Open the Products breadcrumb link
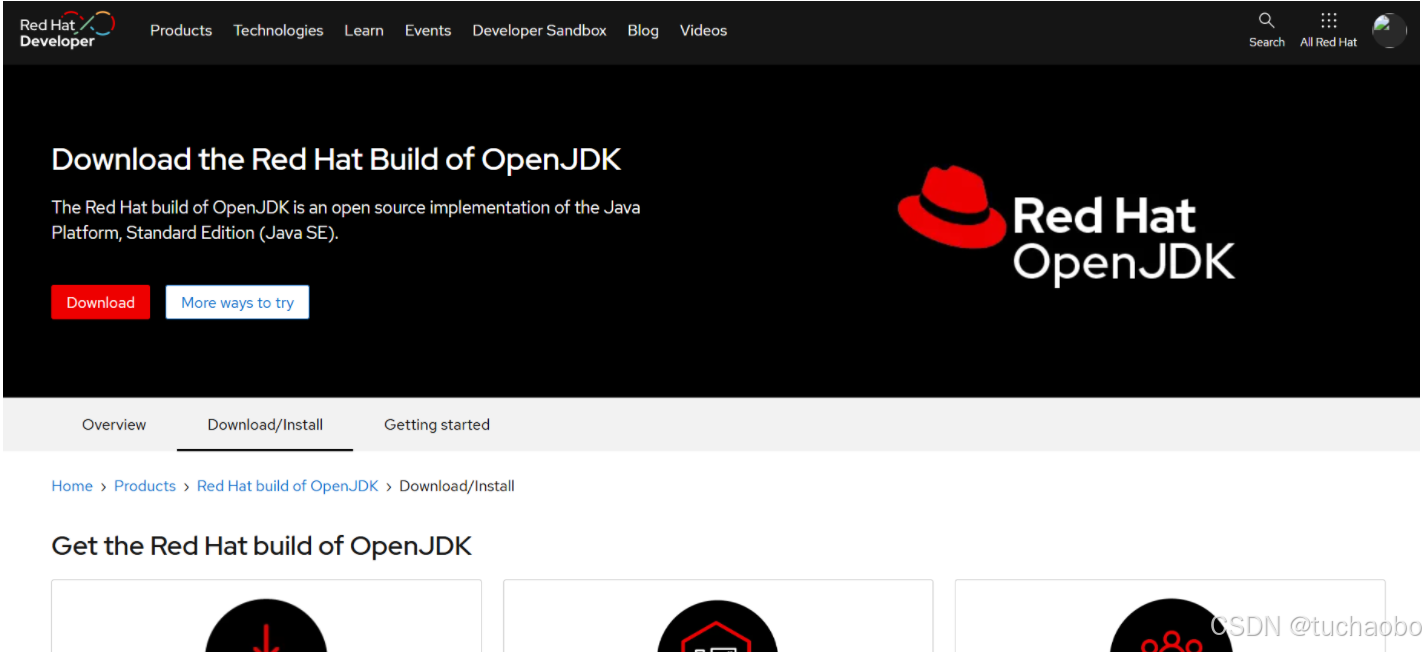The image size is (1426, 652). click(x=145, y=486)
